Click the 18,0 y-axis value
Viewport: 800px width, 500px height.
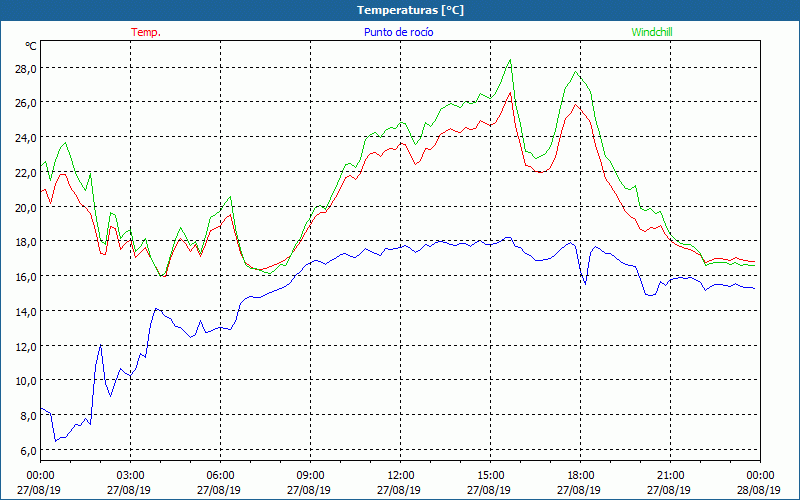tap(26, 242)
